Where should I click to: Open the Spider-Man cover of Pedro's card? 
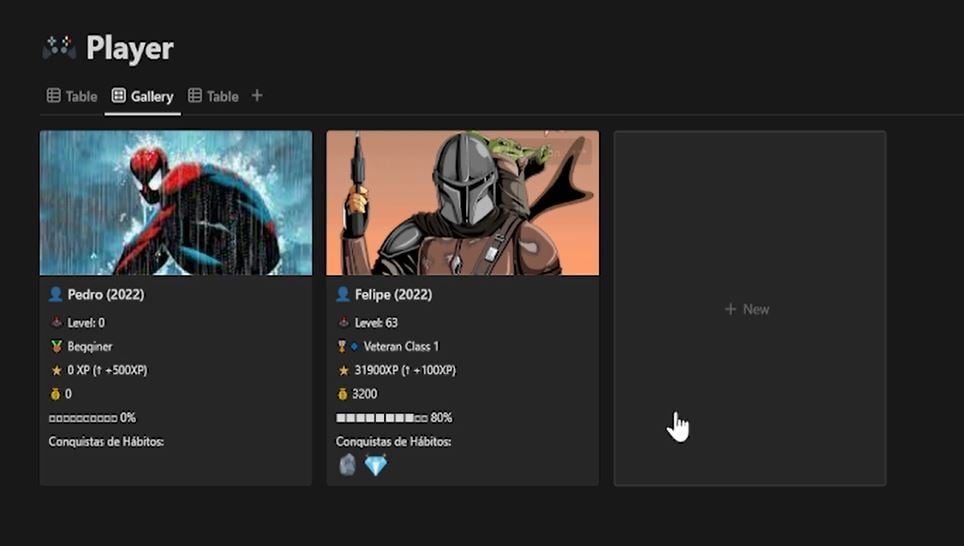pyautogui.click(x=176, y=203)
